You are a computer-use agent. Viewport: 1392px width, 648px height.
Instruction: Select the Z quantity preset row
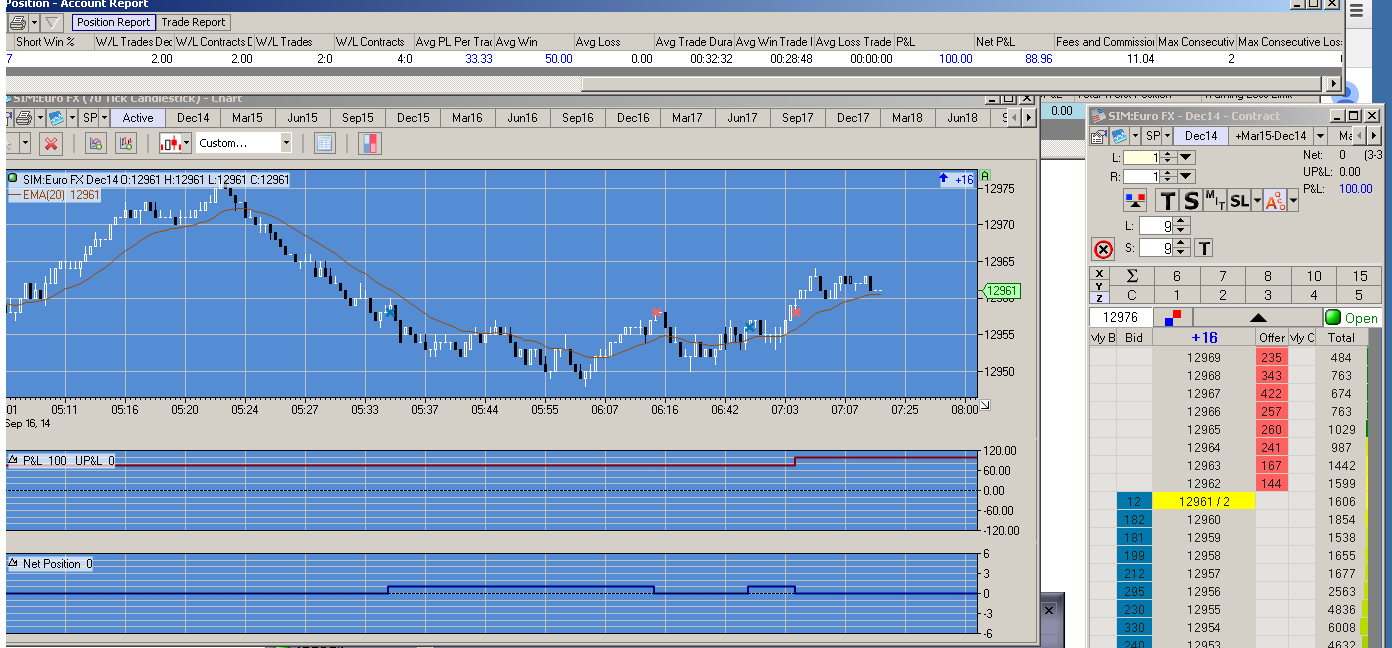[x=1100, y=298]
